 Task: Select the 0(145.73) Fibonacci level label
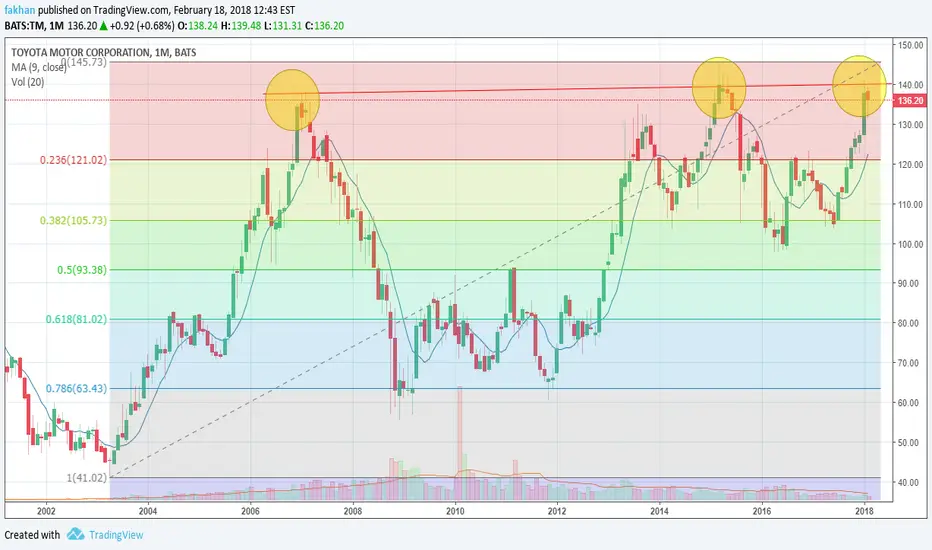84,62
